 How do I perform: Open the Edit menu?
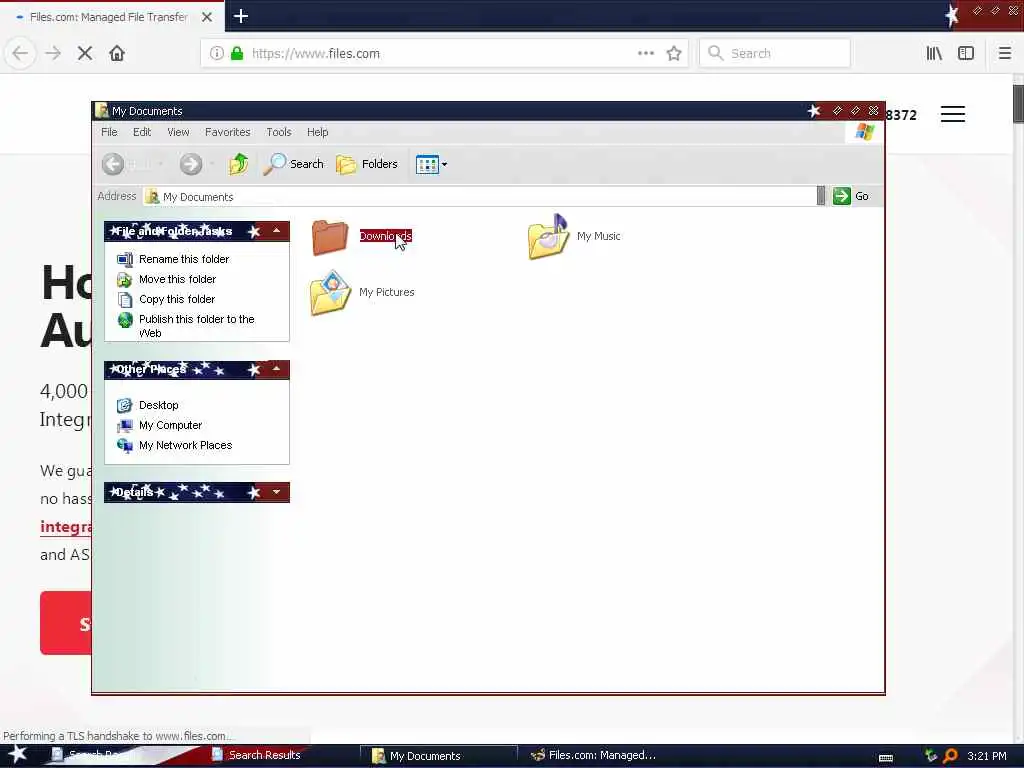[142, 132]
